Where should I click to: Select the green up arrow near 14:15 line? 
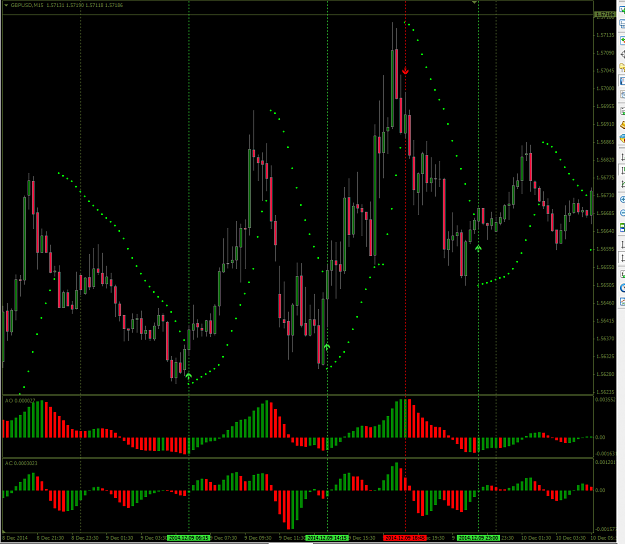click(327, 347)
